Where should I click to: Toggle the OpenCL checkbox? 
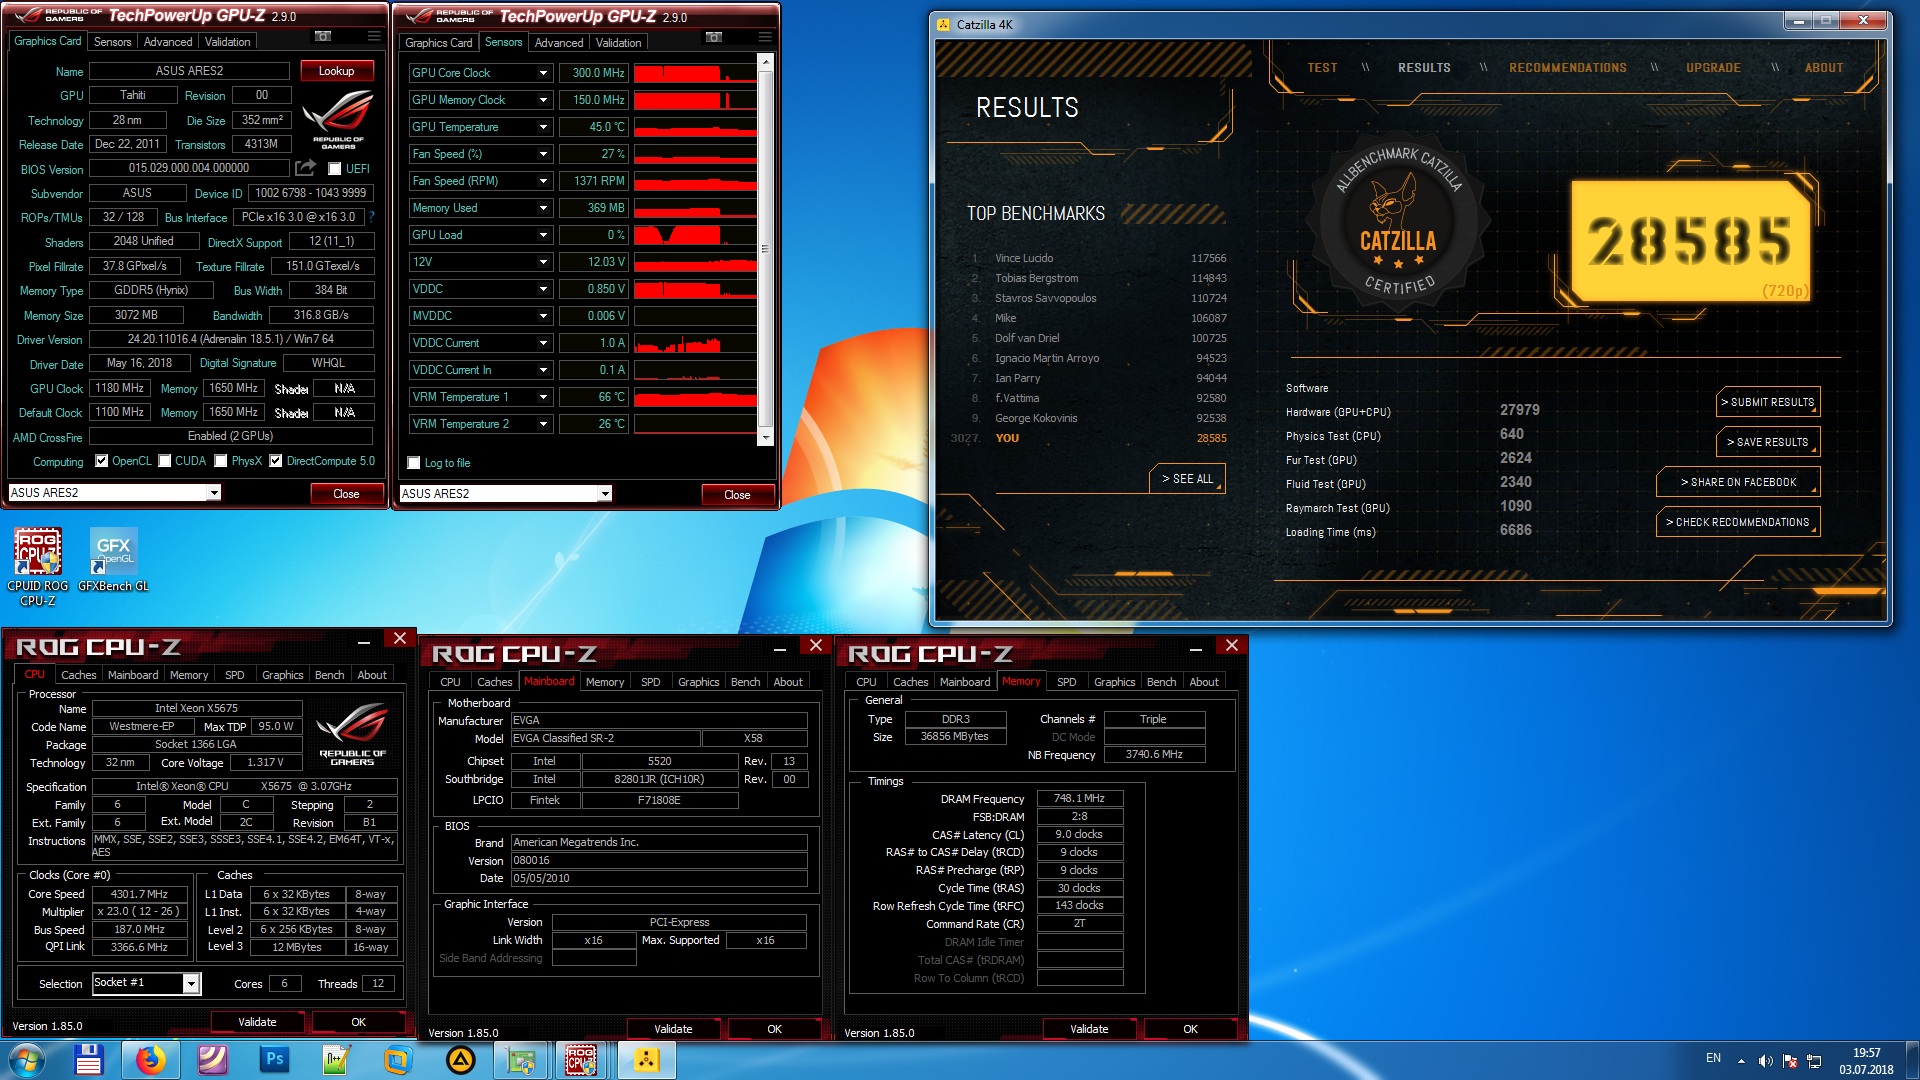pyautogui.click(x=101, y=461)
